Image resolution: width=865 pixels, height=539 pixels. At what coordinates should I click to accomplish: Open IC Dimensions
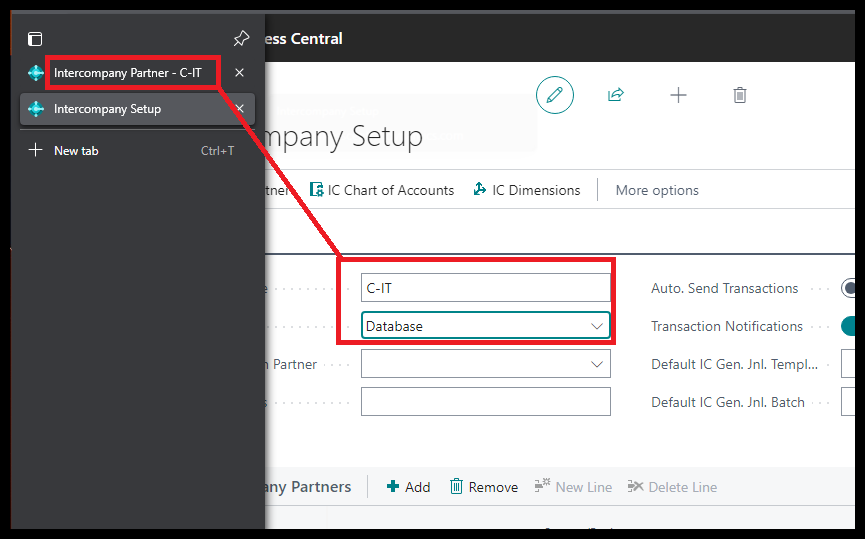[x=527, y=190]
